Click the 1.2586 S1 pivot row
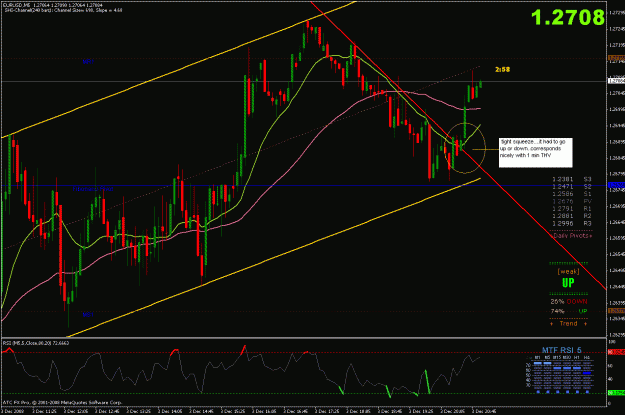 click(x=572, y=194)
